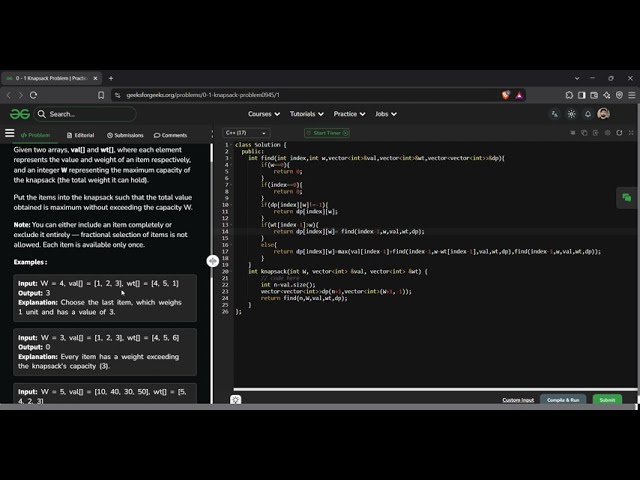640x480 pixels.
Task: Click the Compile & Run button
Action: coord(563,400)
